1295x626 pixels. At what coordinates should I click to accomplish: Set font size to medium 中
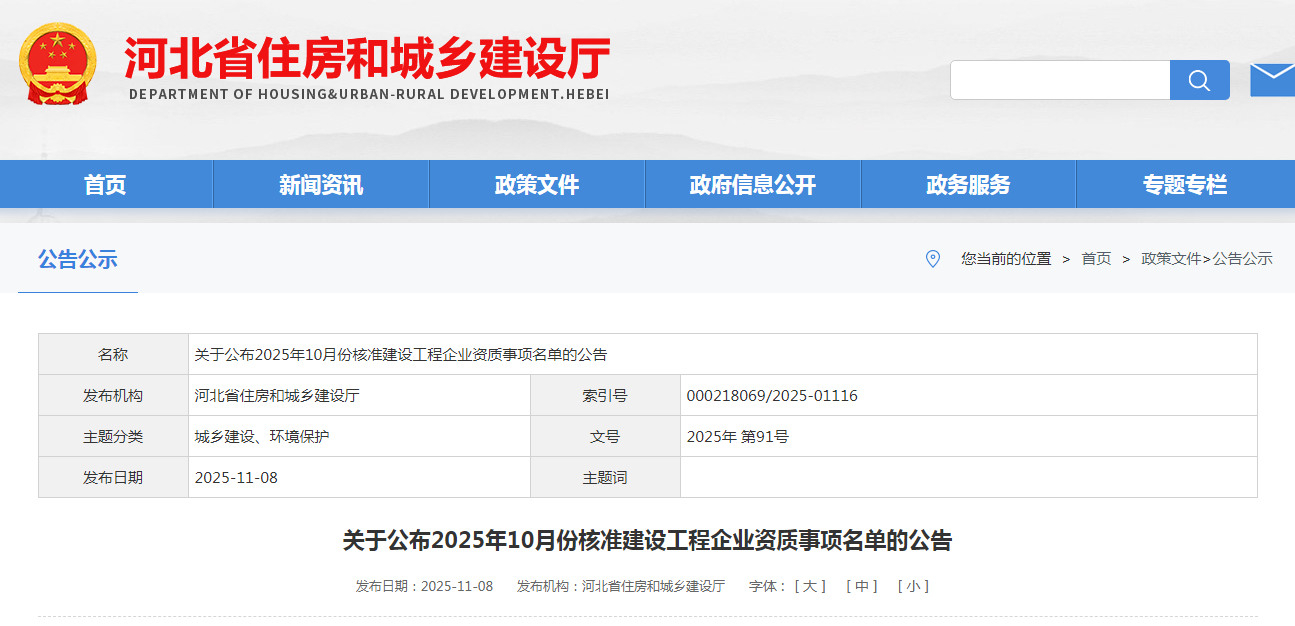tap(862, 586)
